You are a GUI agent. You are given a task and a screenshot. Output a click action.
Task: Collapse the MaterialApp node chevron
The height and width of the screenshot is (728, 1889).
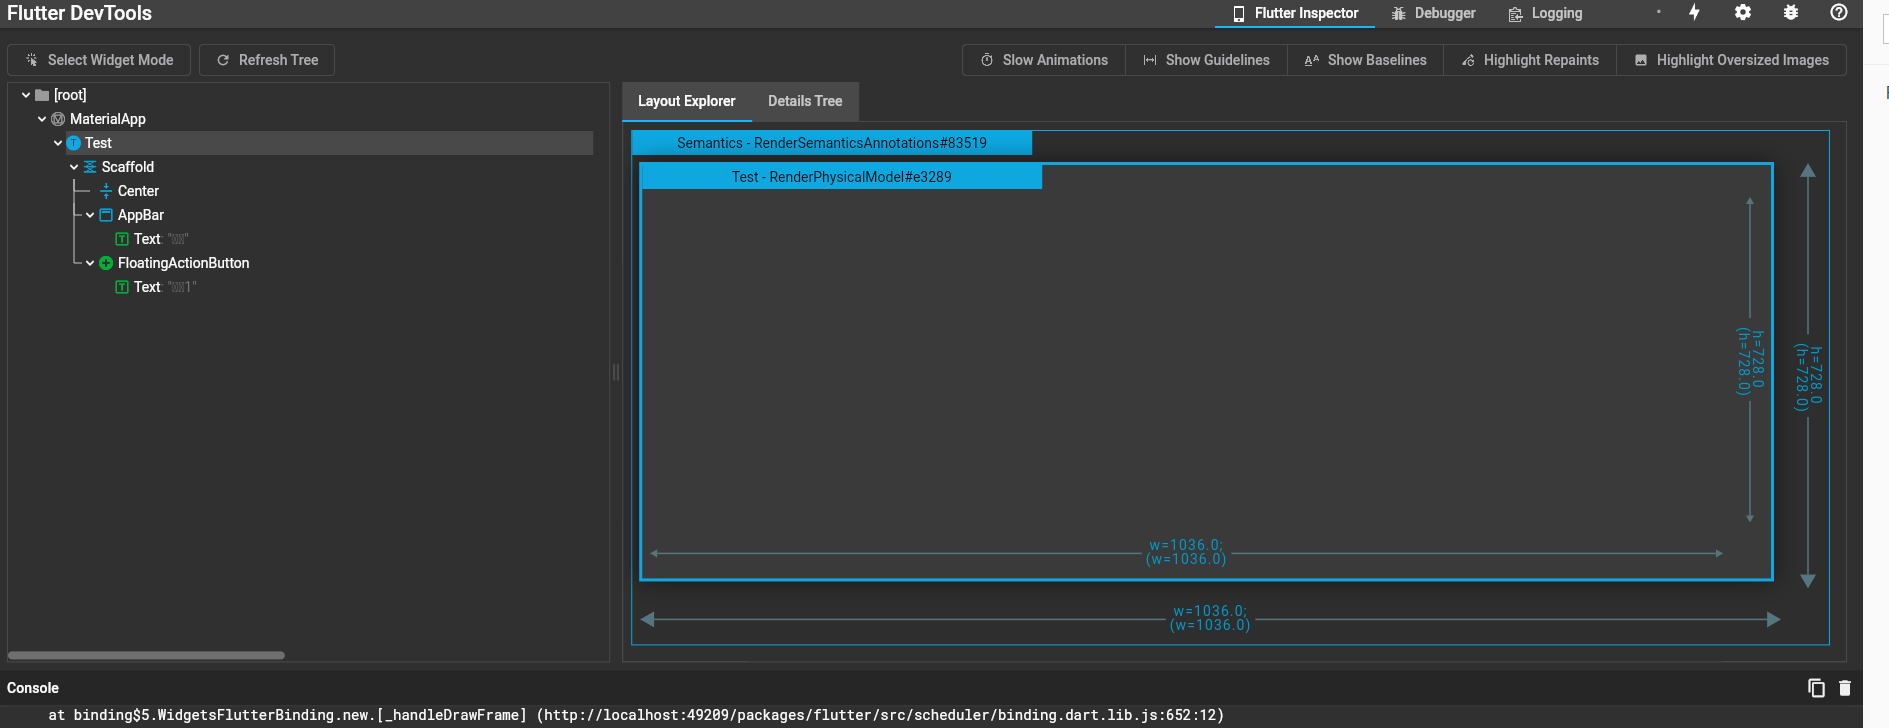[x=42, y=119]
